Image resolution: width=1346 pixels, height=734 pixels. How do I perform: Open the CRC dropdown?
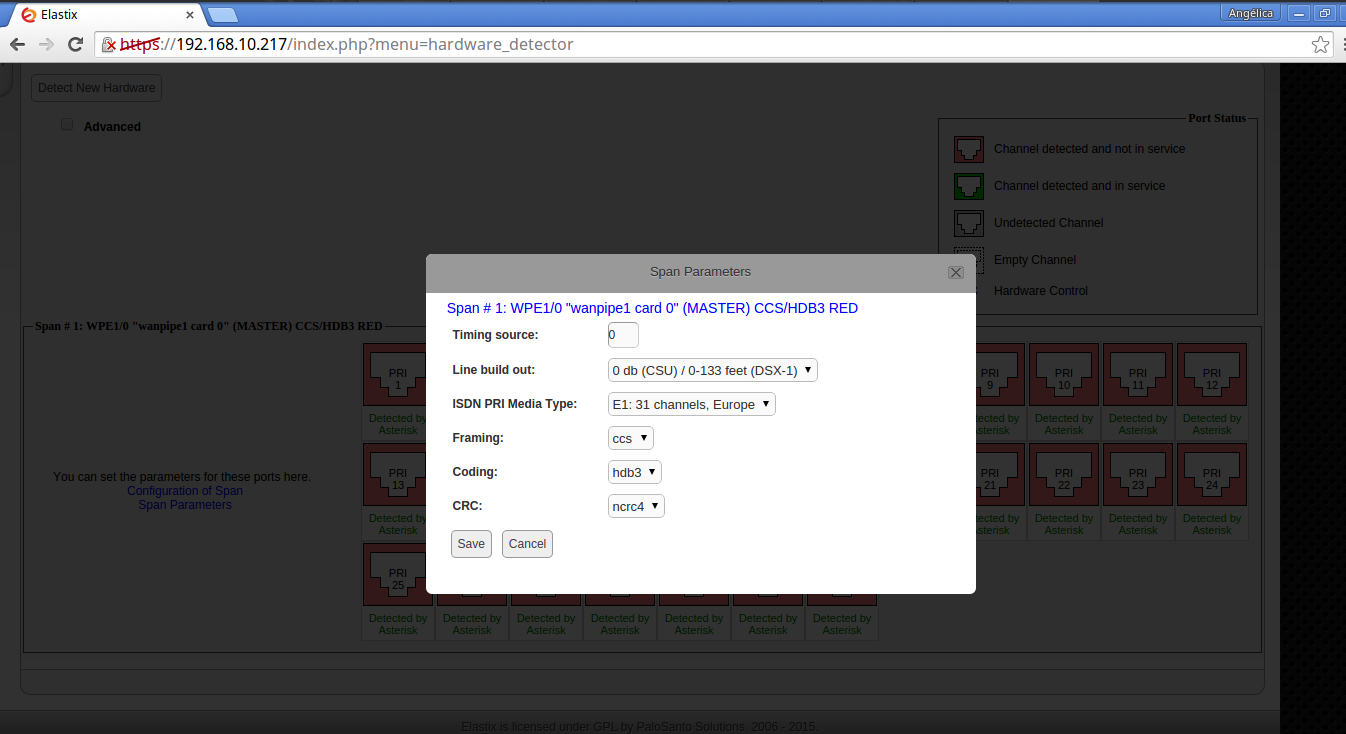pyautogui.click(x=636, y=507)
